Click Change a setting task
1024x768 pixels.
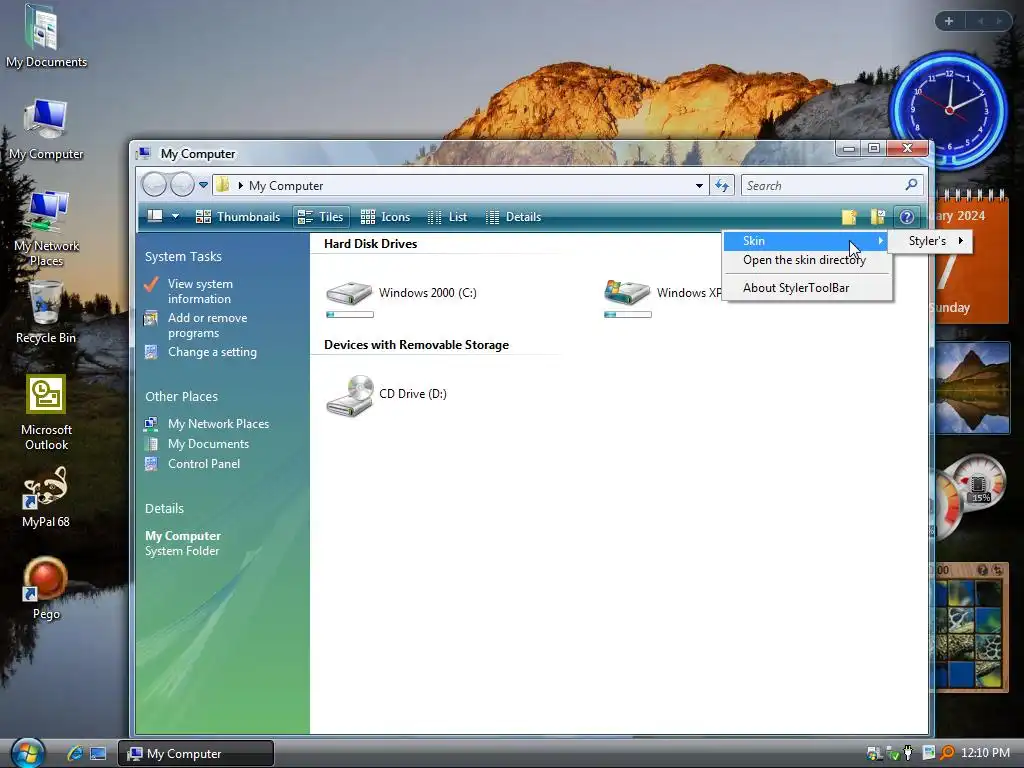coord(212,352)
